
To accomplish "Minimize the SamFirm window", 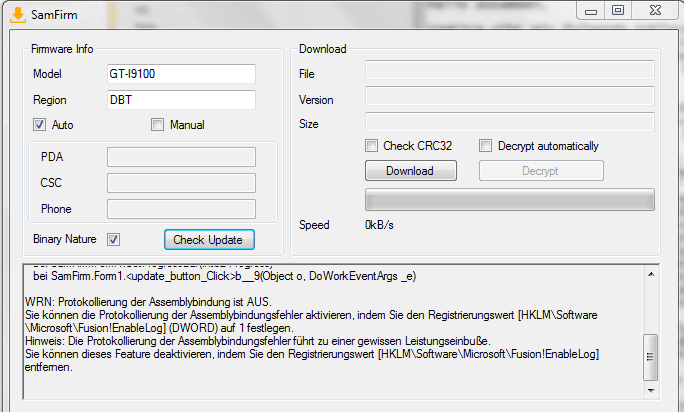I will 591,10.
